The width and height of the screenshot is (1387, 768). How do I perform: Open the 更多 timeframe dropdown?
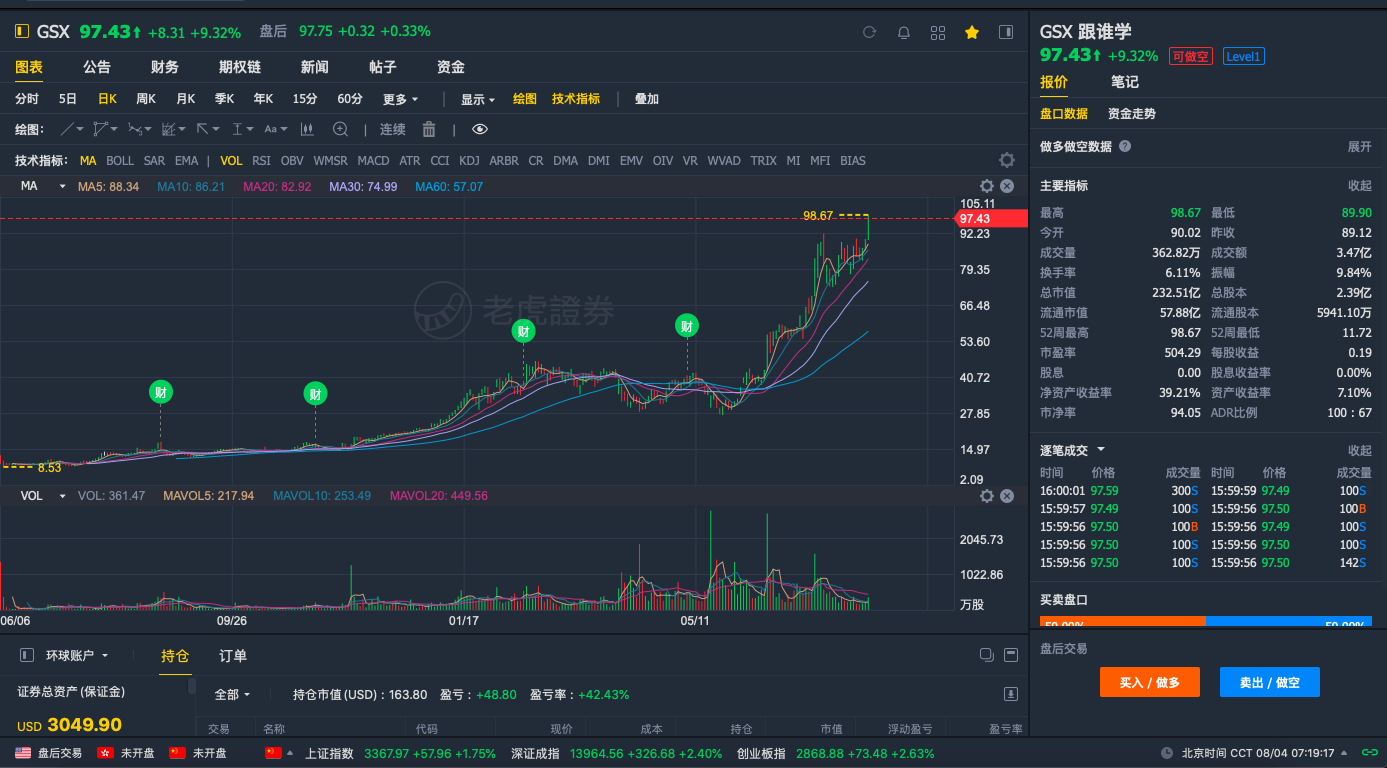click(x=400, y=99)
